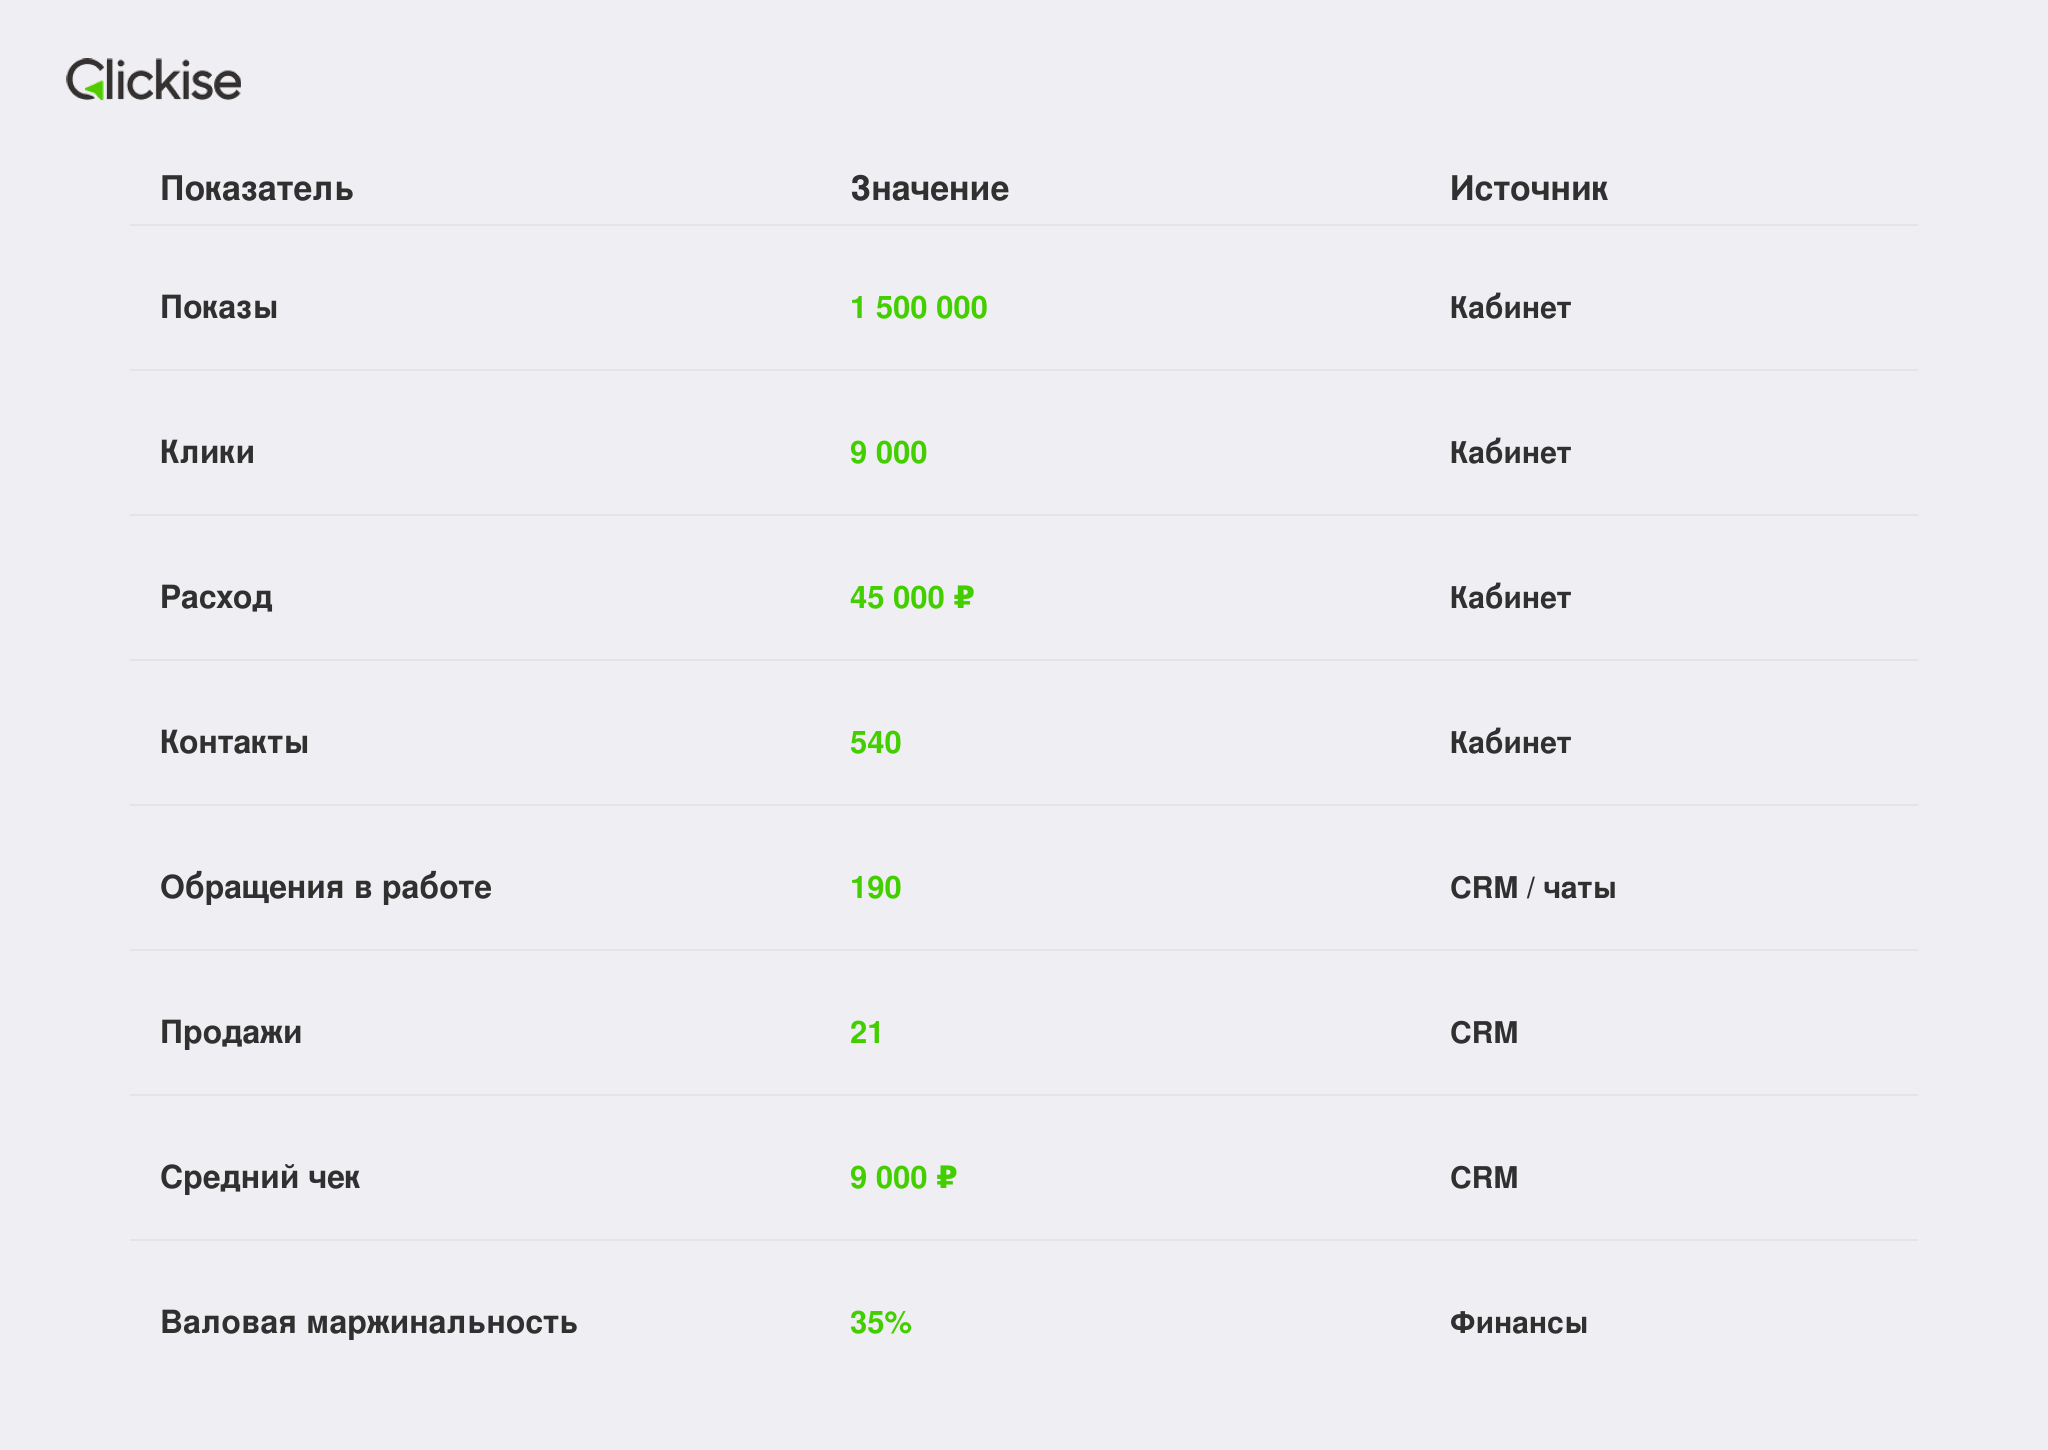Click the Клики row label

[207, 452]
